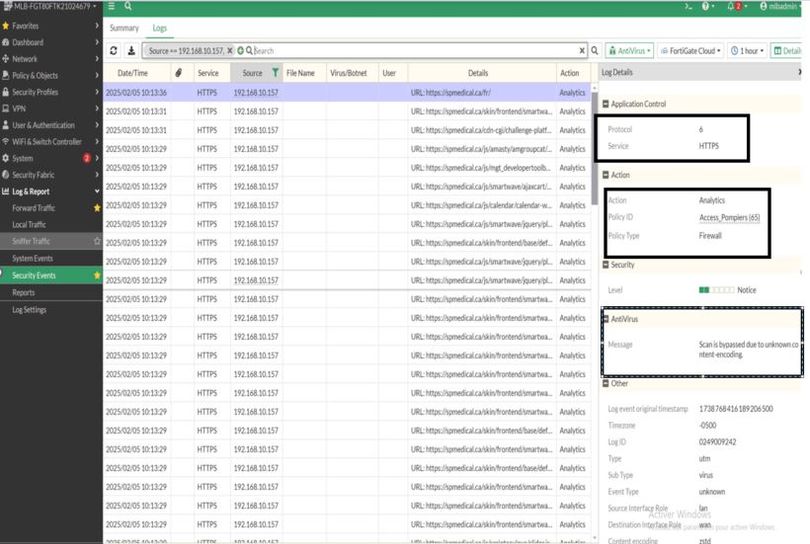Open the global search magnifier in header
This screenshot has height=544, width=810.
pyautogui.click(x=128, y=6)
